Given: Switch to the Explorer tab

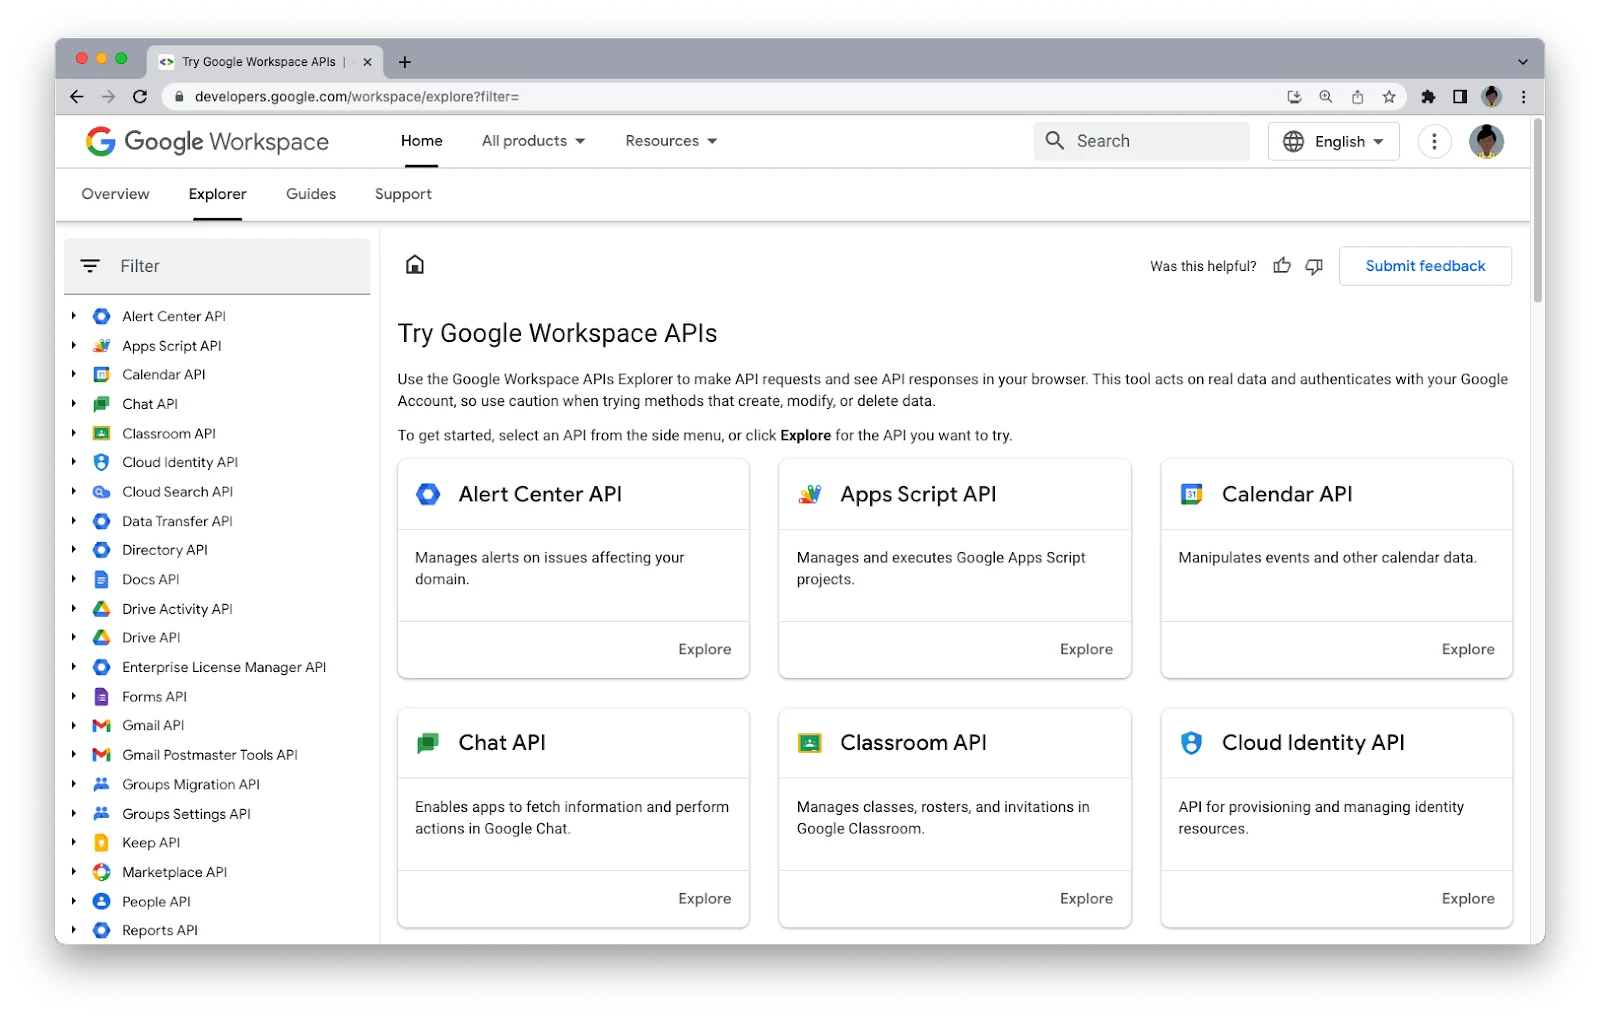Looking at the screenshot, I should point(218,194).
